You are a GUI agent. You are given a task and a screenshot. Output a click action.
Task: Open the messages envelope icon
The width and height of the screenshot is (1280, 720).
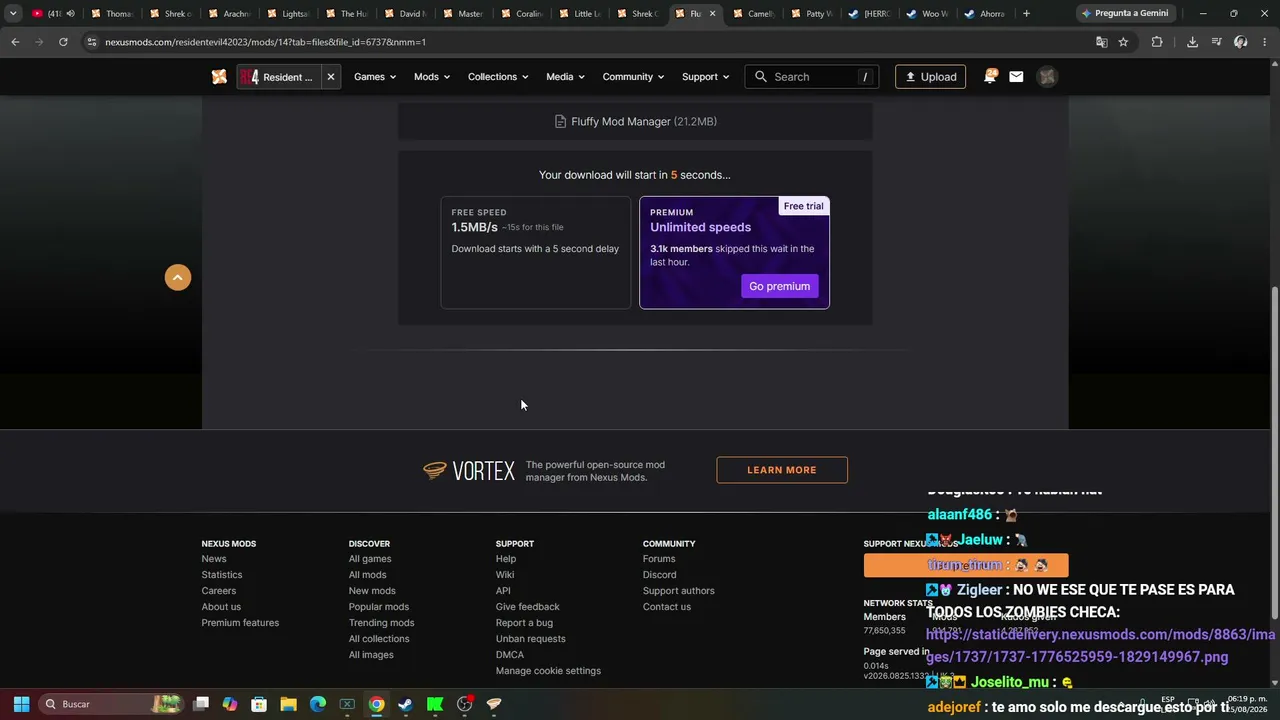point(1016,77)
